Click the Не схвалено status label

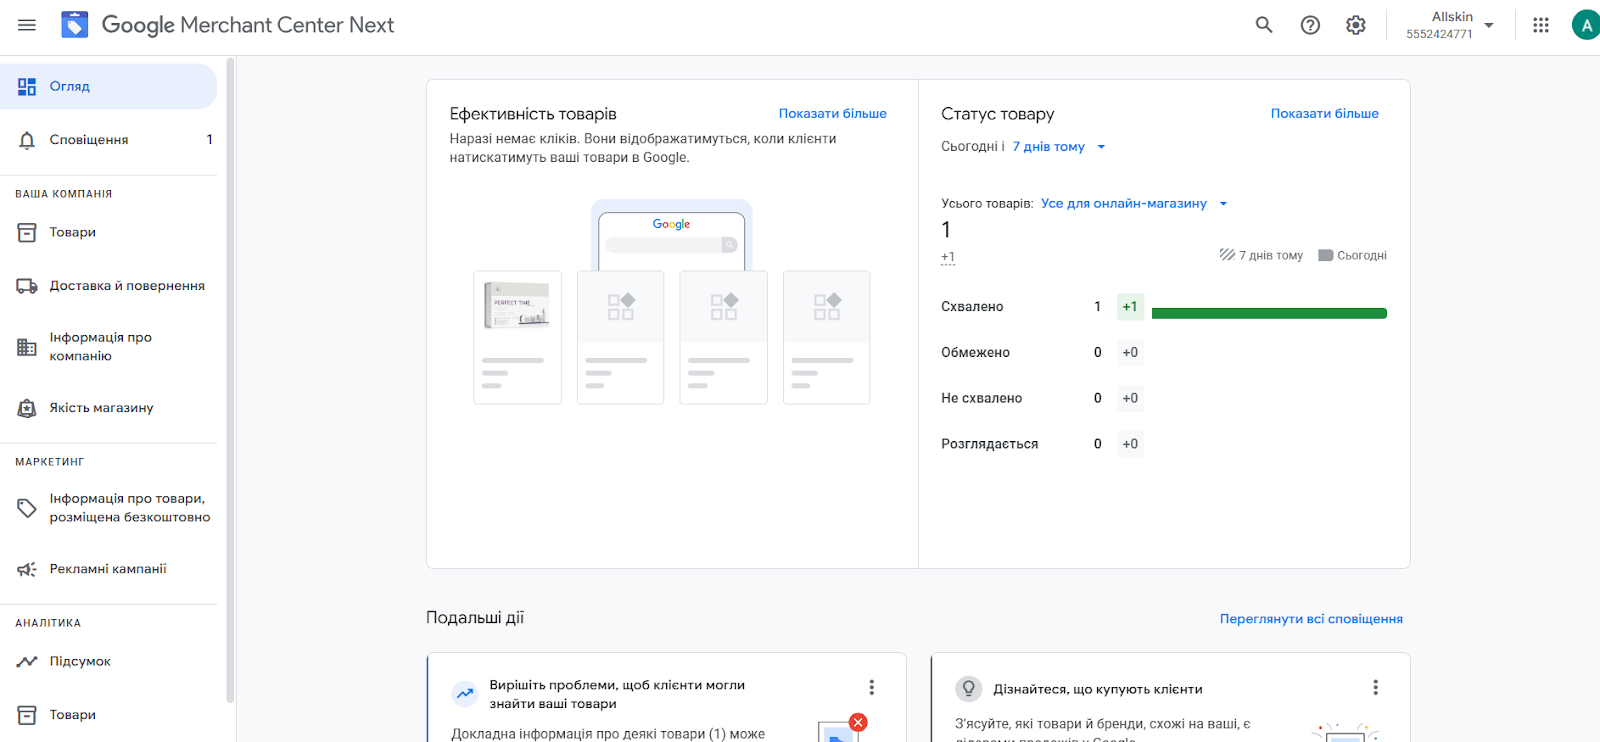[981, 398]
